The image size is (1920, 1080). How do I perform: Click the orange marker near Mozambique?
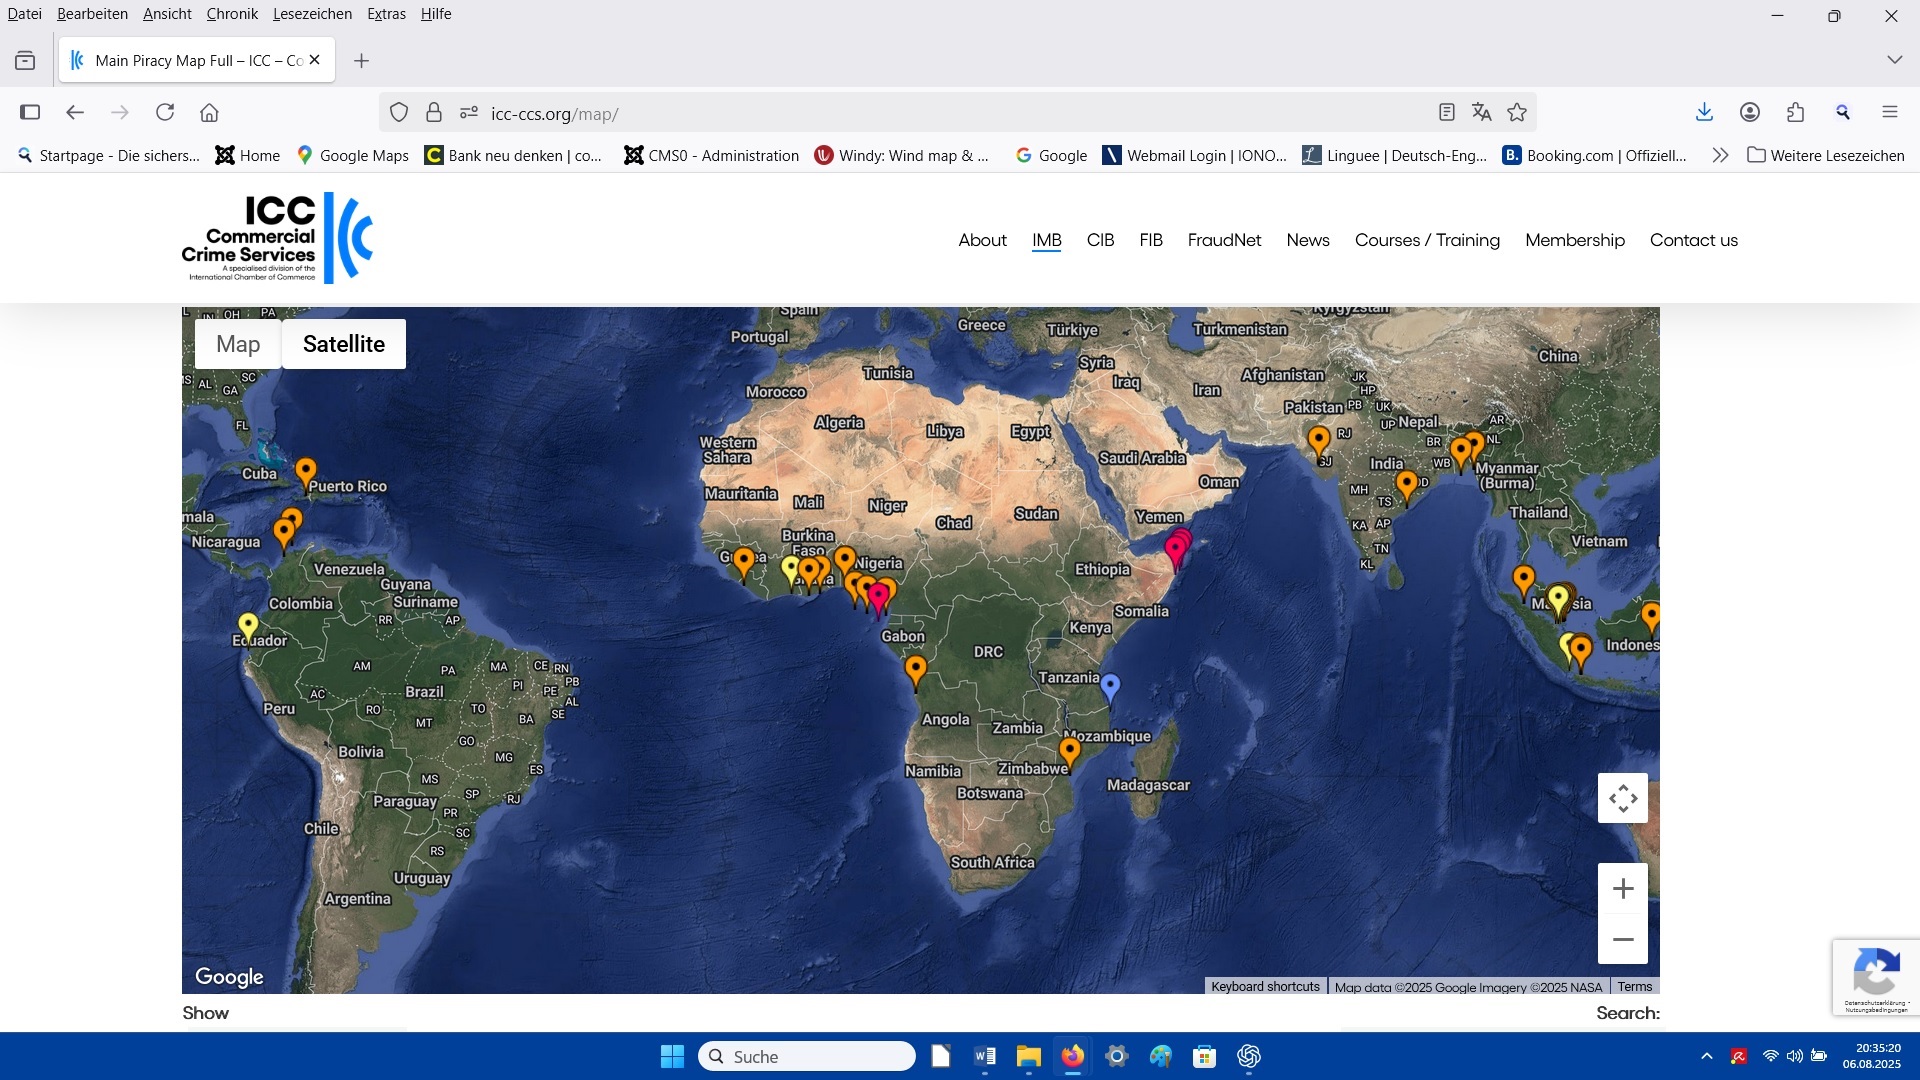[1070, 750]
